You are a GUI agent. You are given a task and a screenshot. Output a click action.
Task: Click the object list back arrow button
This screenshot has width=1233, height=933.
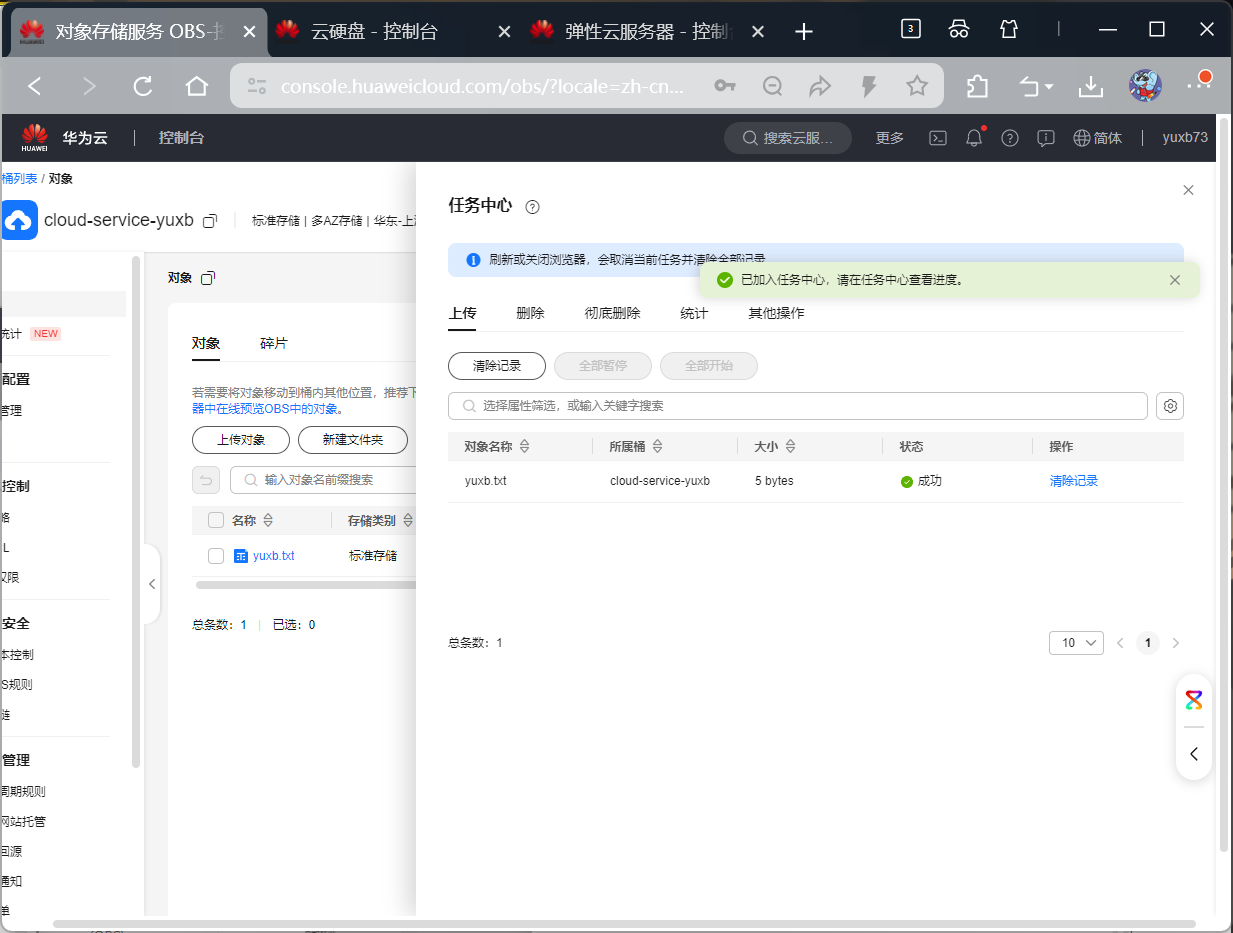point(206,480)
